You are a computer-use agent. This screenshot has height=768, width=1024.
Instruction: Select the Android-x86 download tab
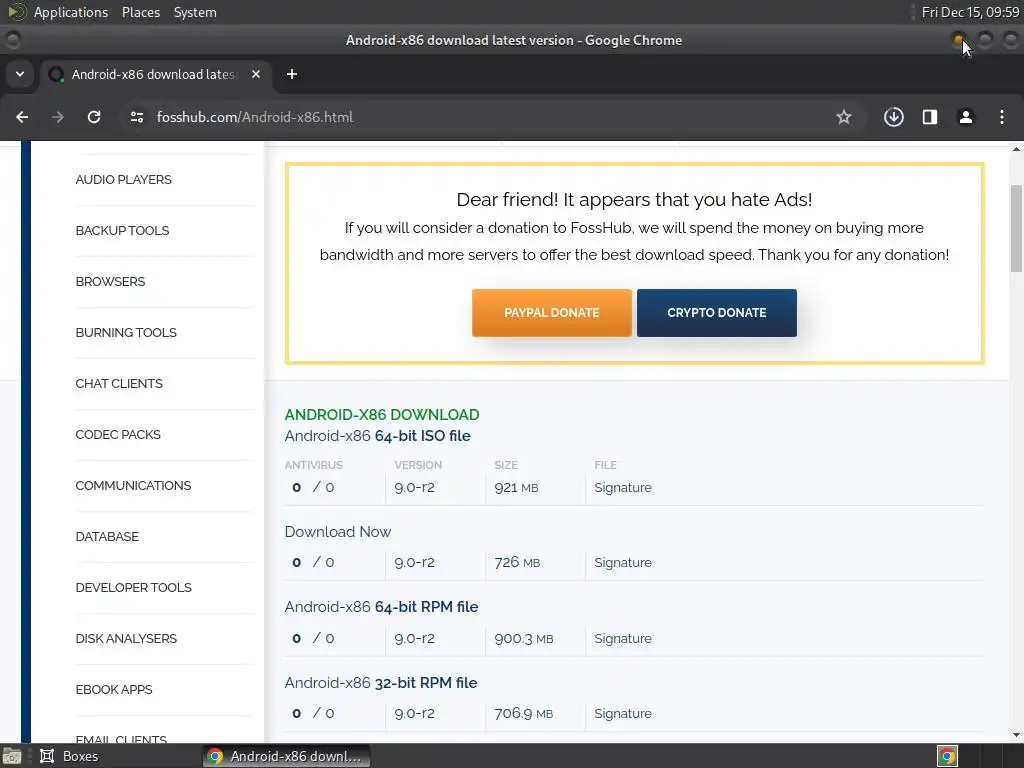tap(153, 74)
